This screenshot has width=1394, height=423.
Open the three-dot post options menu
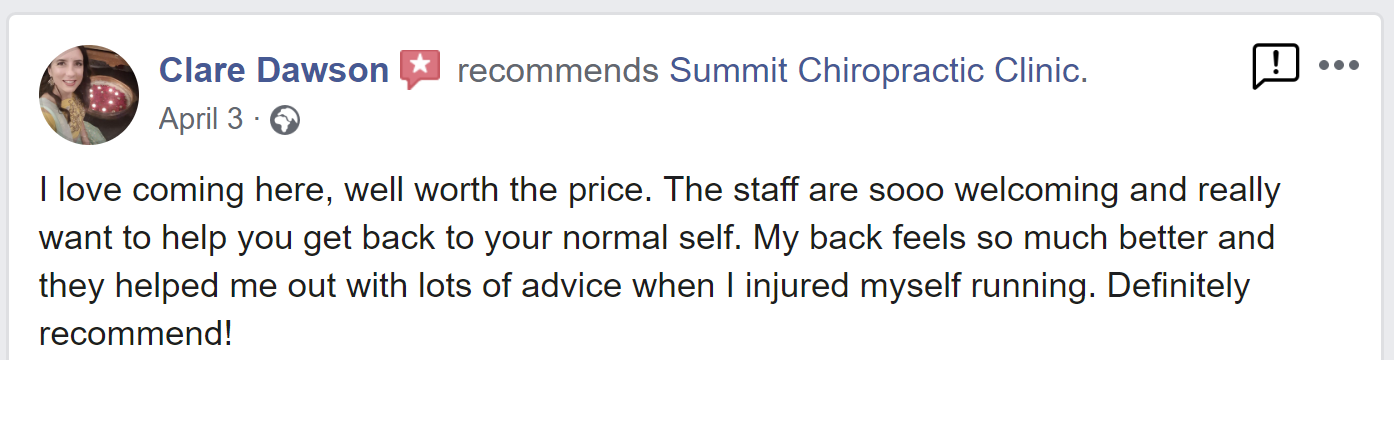coord(1338,66)
